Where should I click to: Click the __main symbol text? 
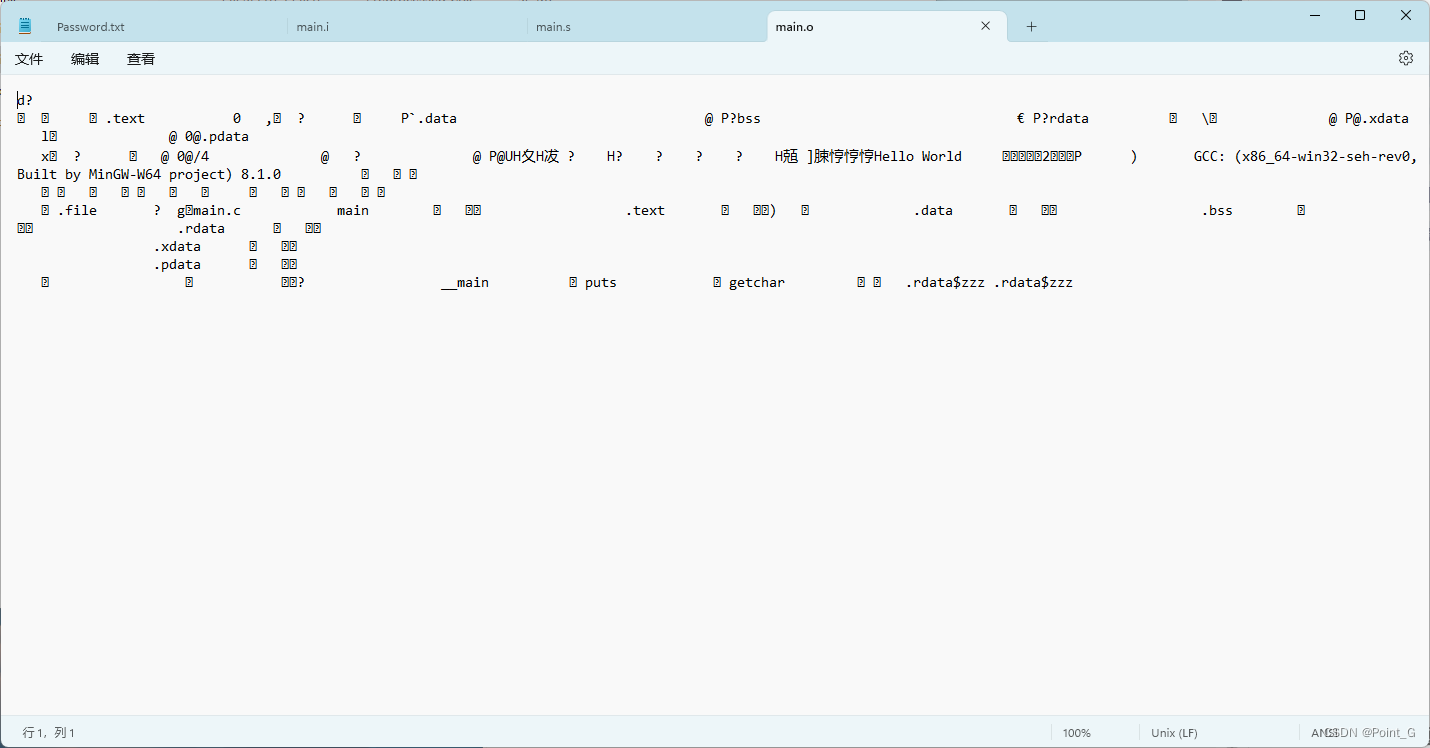click(x=465, y=283)
